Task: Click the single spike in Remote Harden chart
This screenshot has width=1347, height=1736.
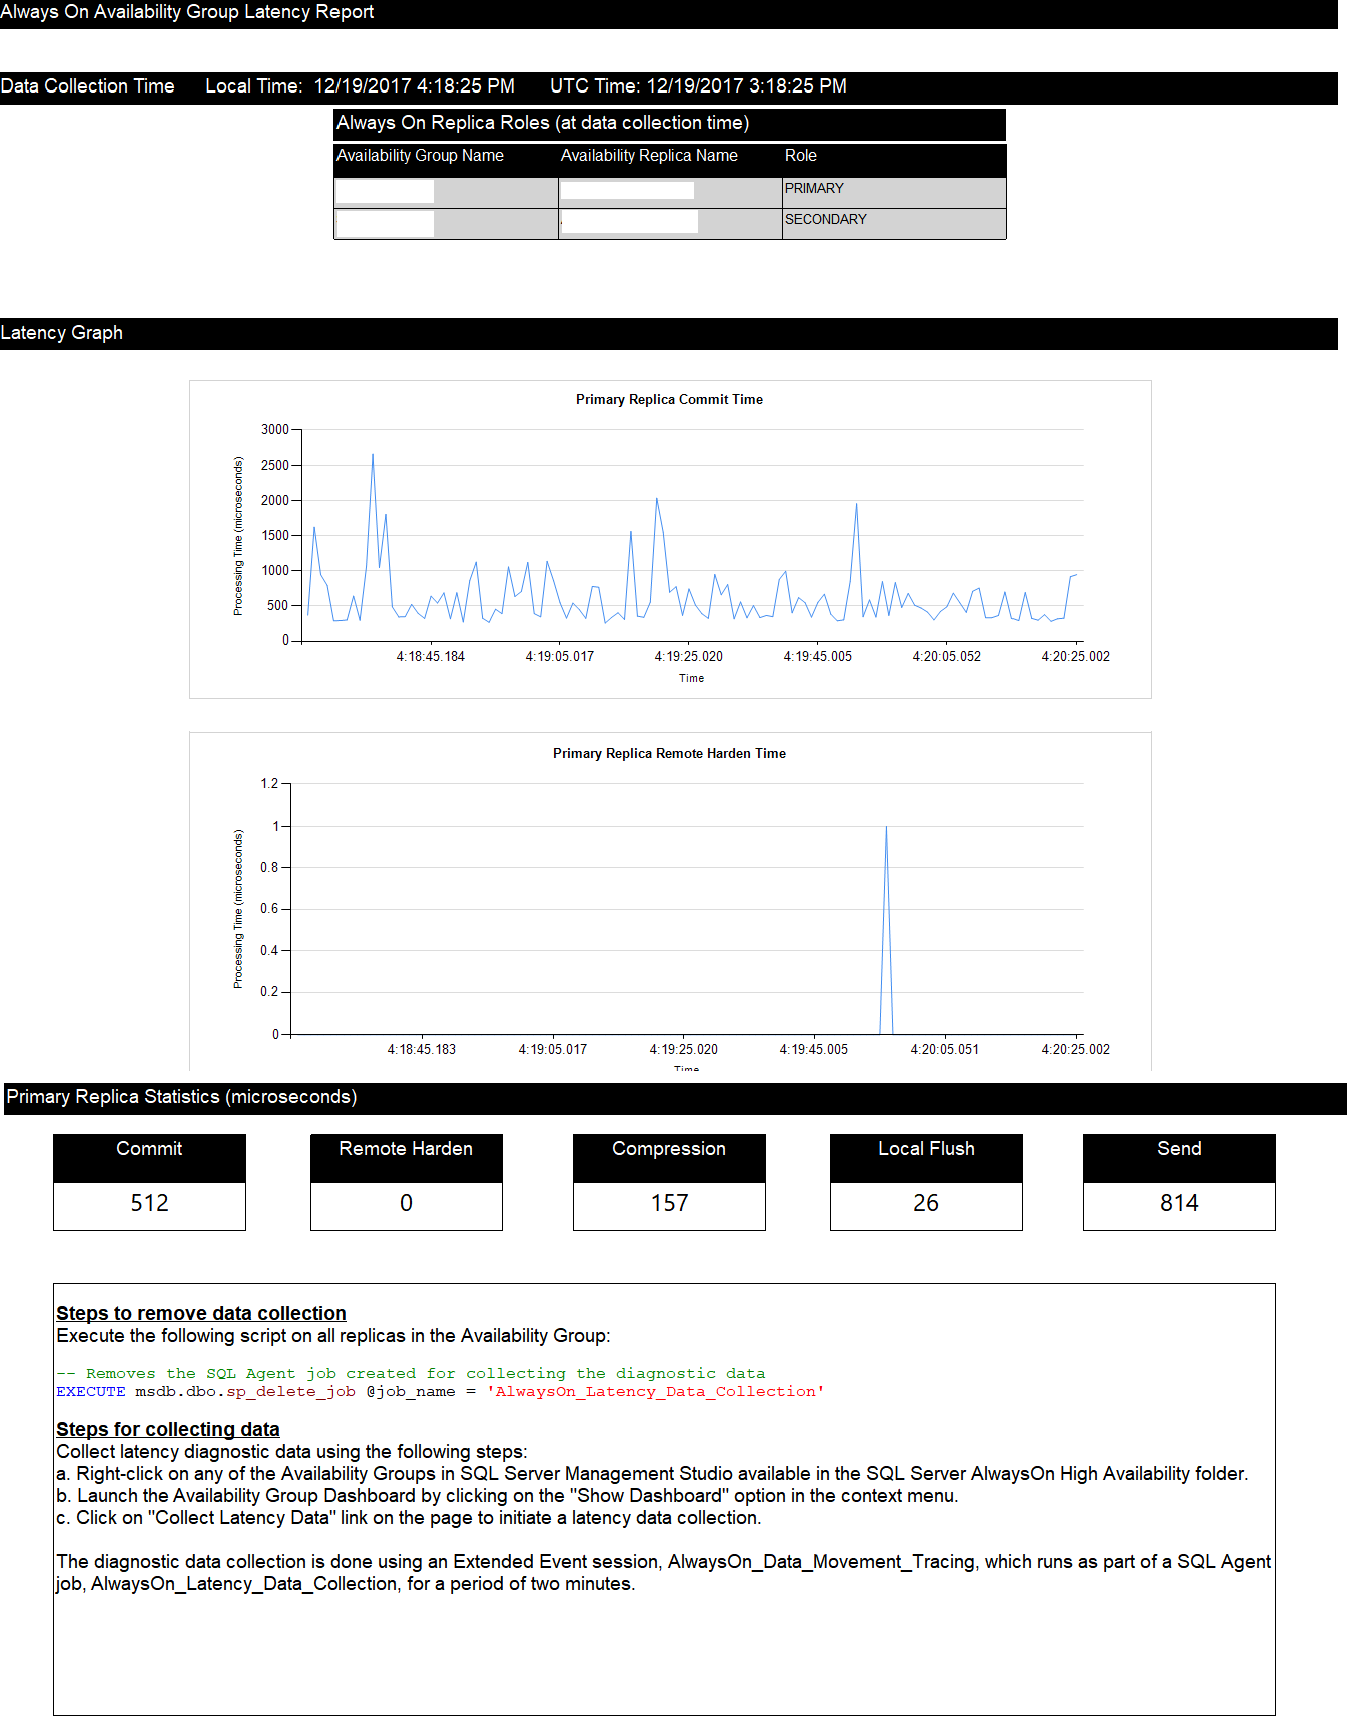Action: click(886, 830)
